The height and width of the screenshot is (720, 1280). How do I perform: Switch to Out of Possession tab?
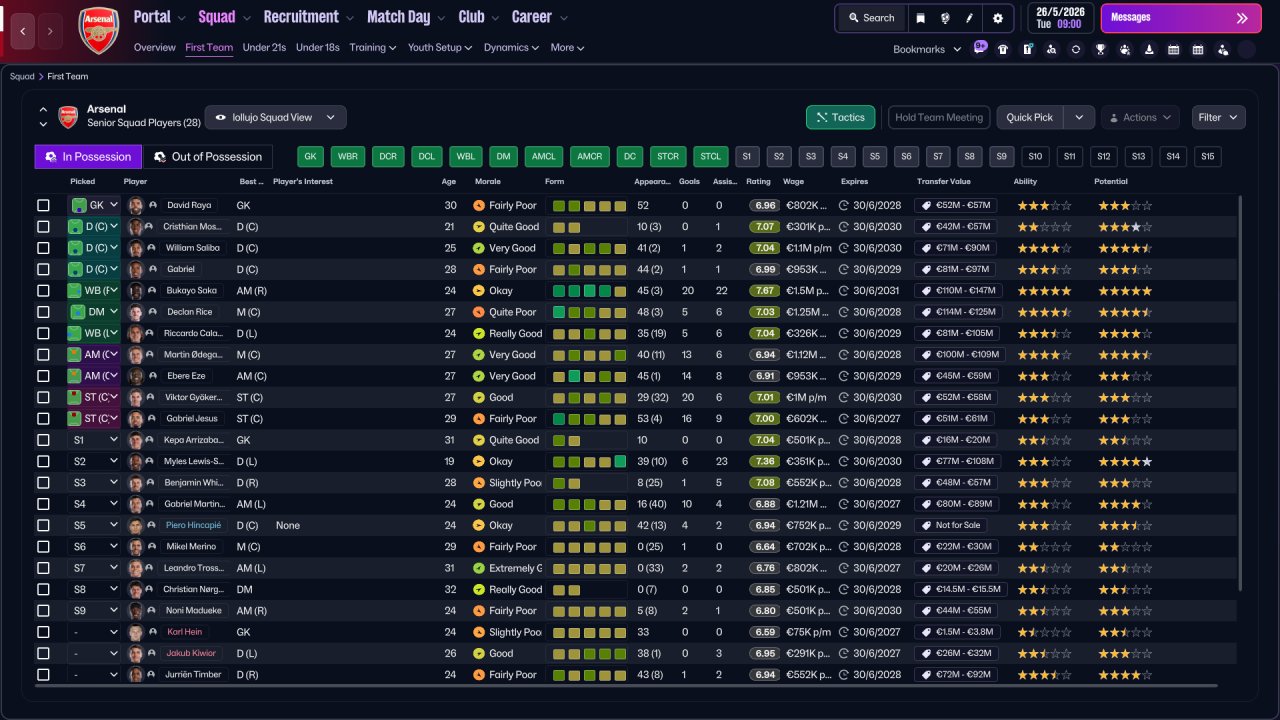point(208,157)
